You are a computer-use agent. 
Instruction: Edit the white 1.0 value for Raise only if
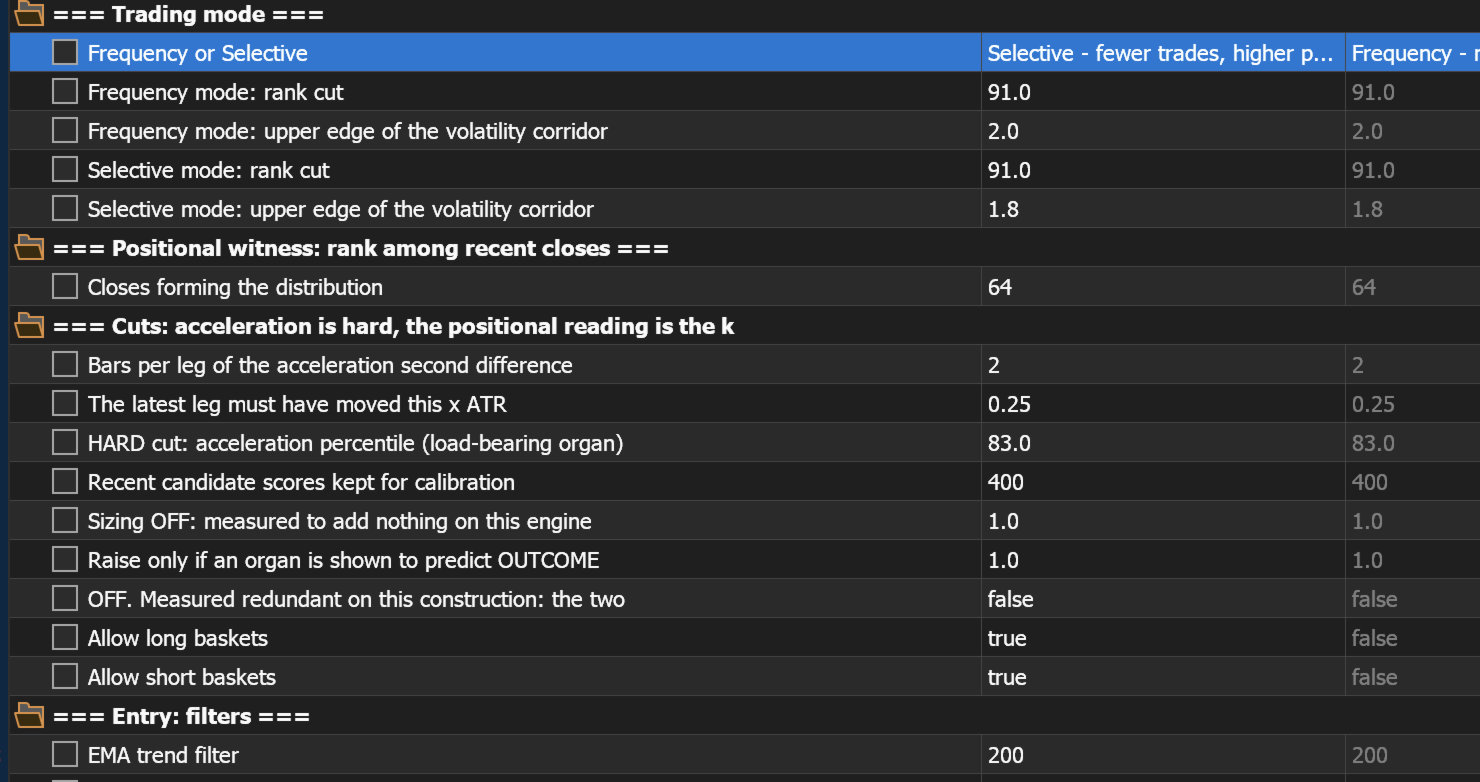click(1163, 560)
